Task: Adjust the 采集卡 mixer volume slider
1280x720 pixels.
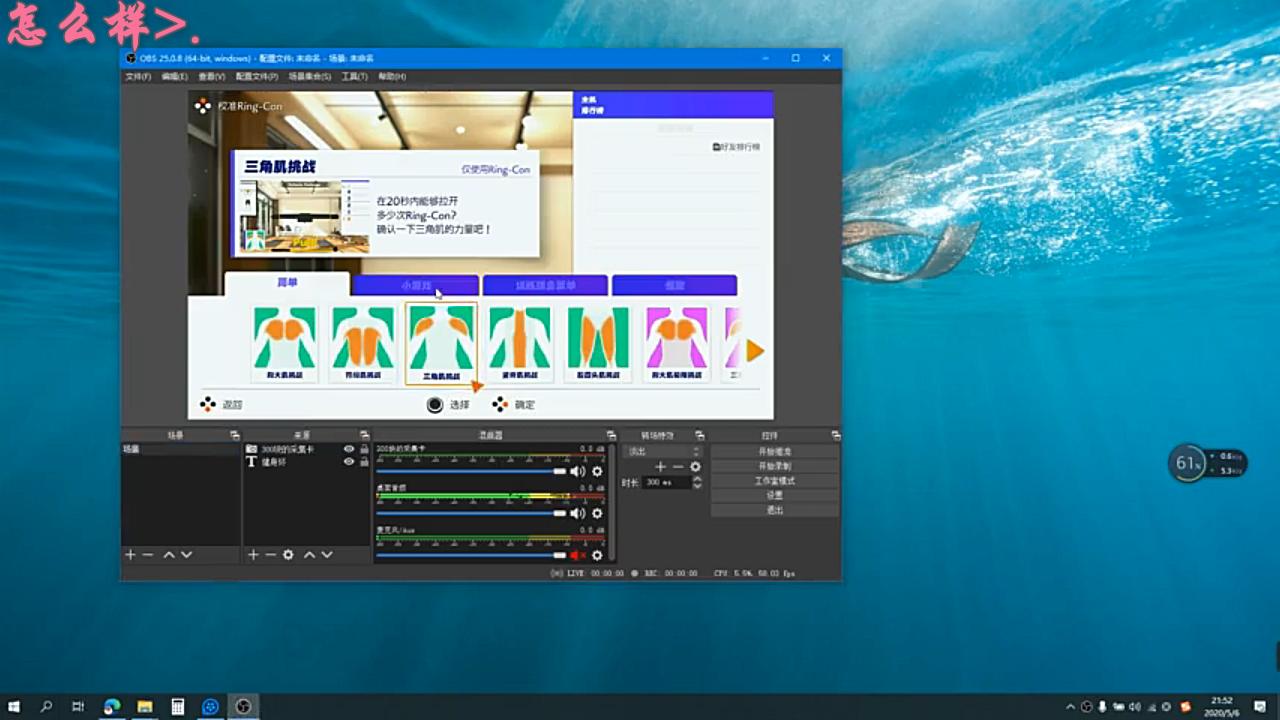Action: click(471, 471)
